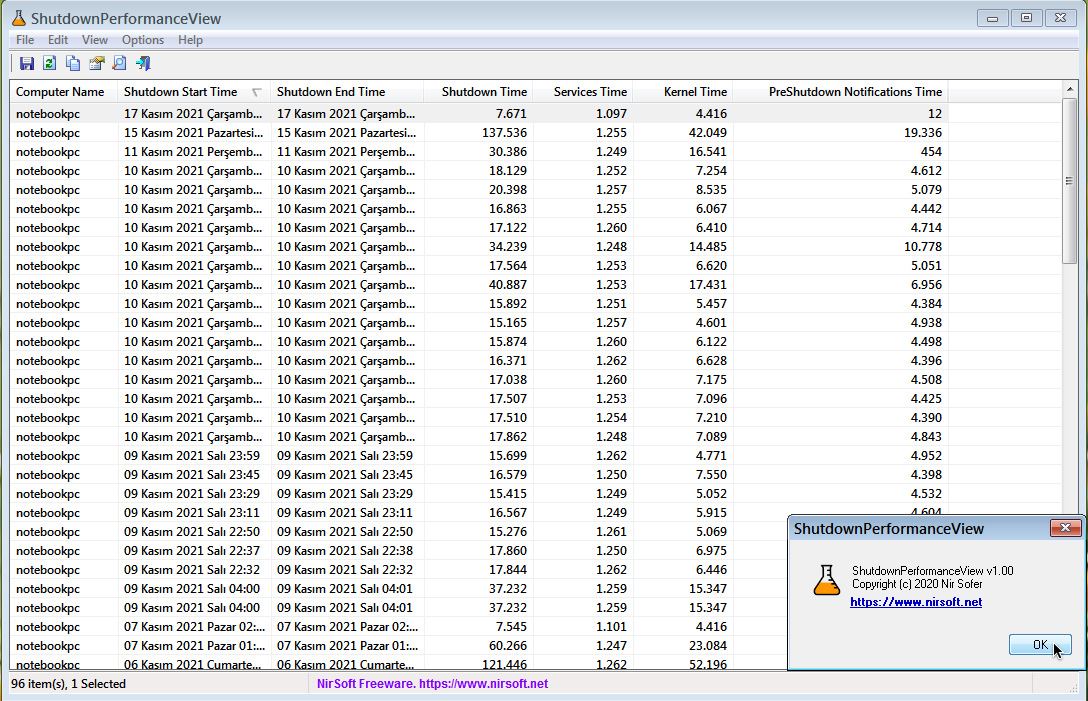Click start time cell 09 Kasım 2021 Salı 23:45
This screenshot has height=701, width=1088.
pyautogui.click(x=192, y=475)
